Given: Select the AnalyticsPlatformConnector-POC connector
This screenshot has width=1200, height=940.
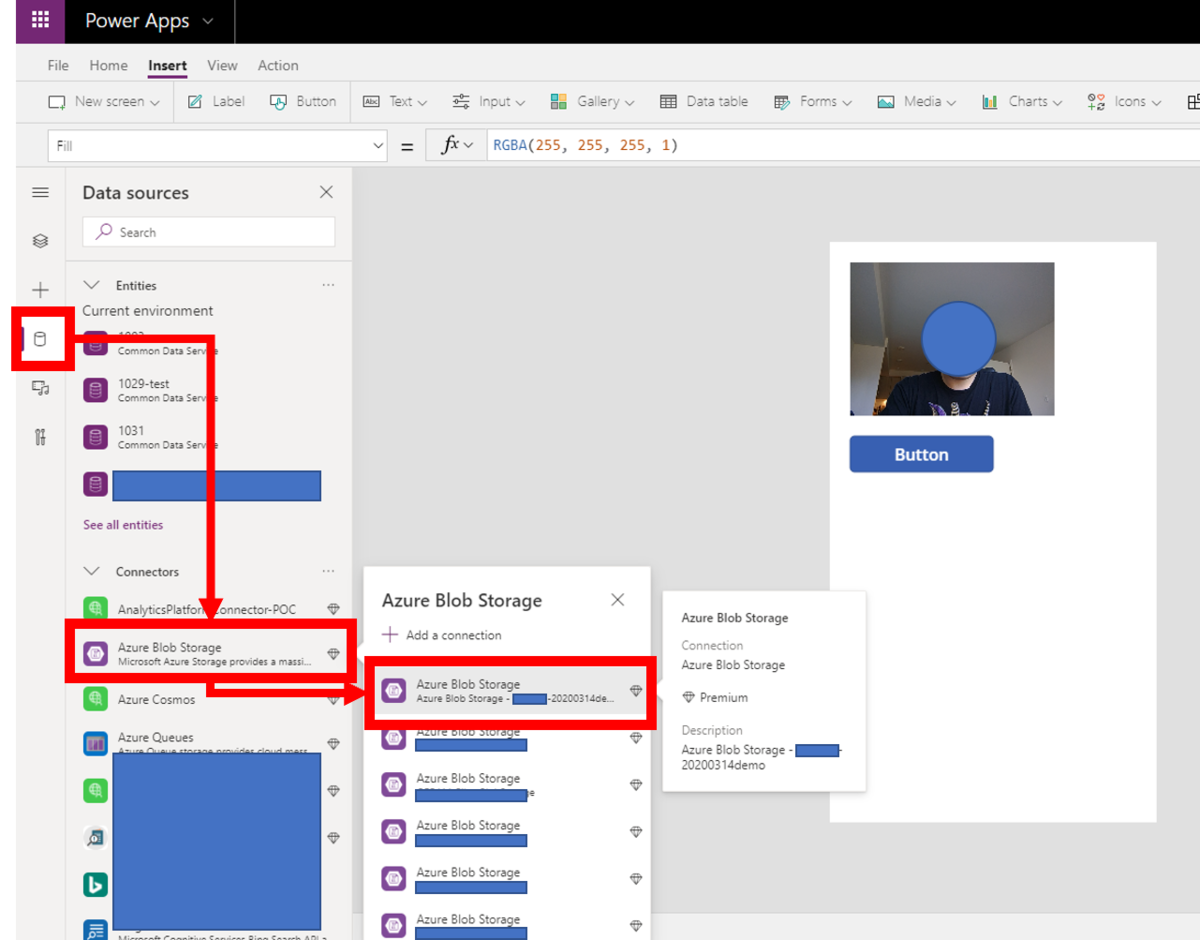Looking at the screenshot, I should coord(210,609).
